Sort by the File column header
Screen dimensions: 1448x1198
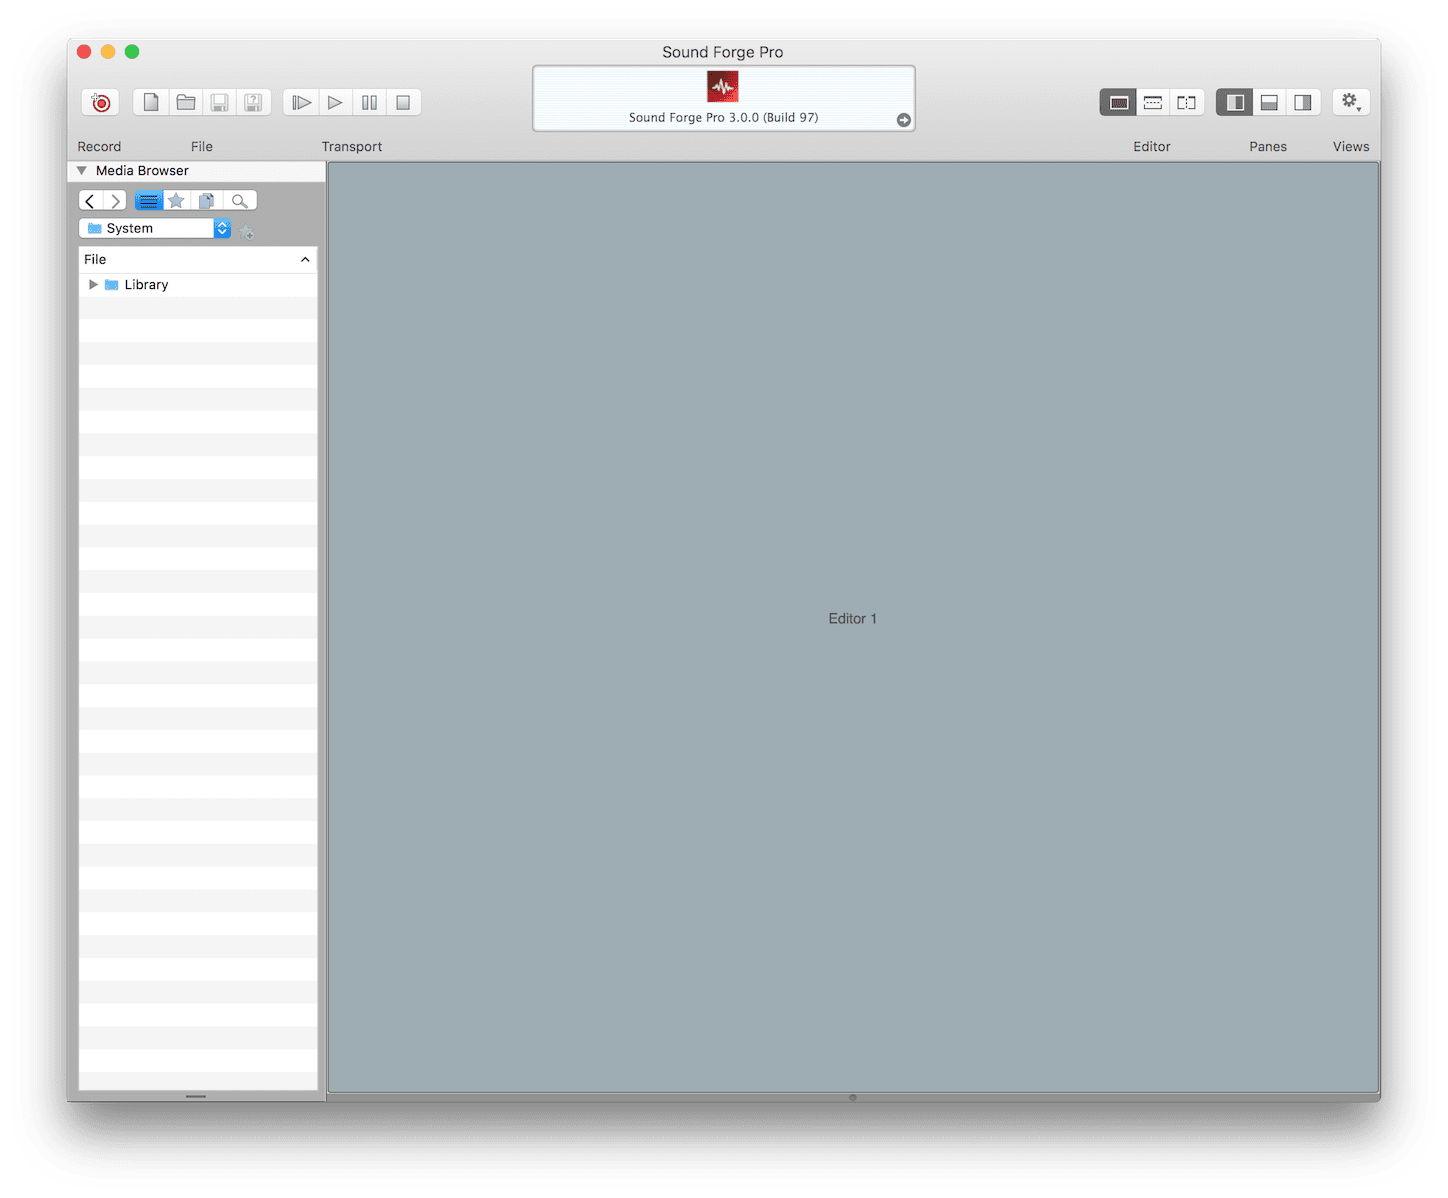(198, 259)
